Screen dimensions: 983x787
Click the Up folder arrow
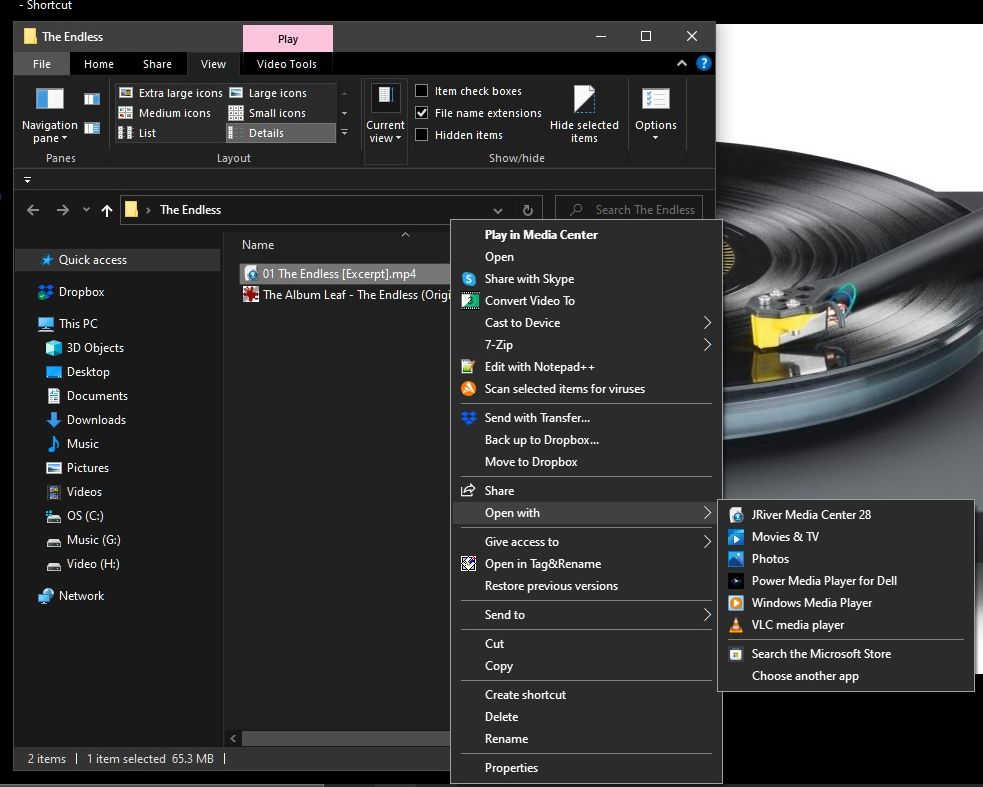(107, 210)
